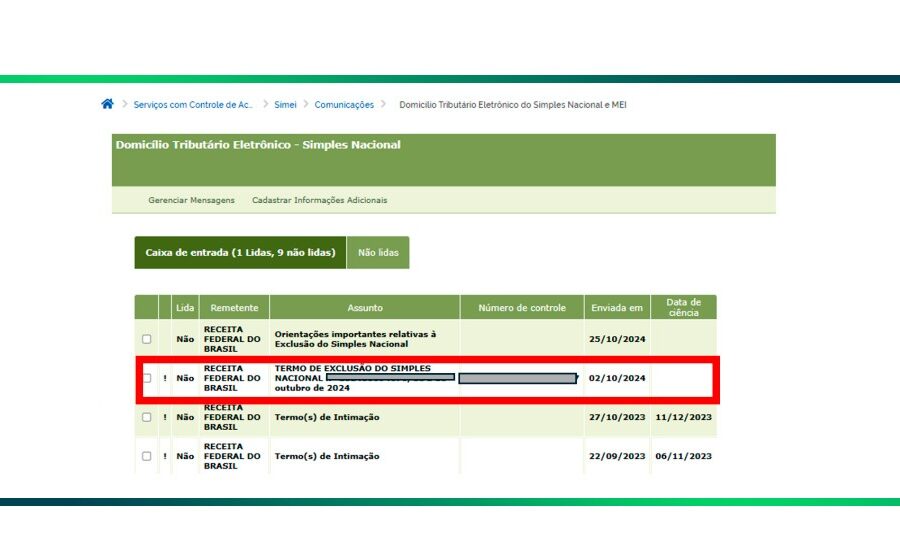Click the Enviada em column header
Screen dimensions: 900x536
coord(617,308)
